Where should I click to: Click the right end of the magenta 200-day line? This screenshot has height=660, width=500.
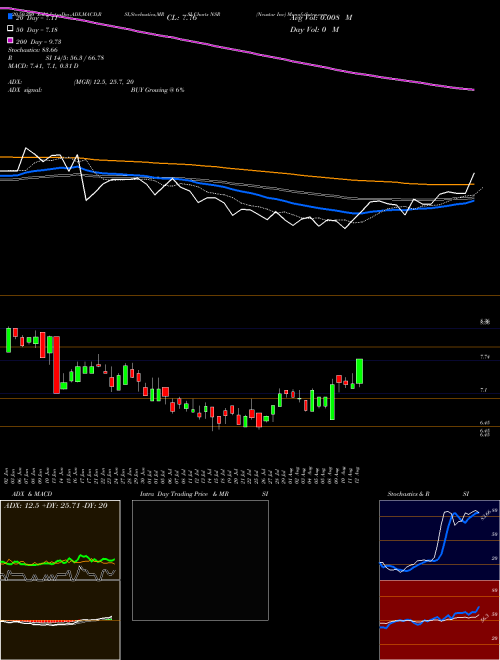pyautogui.click(x=473, y=89)
